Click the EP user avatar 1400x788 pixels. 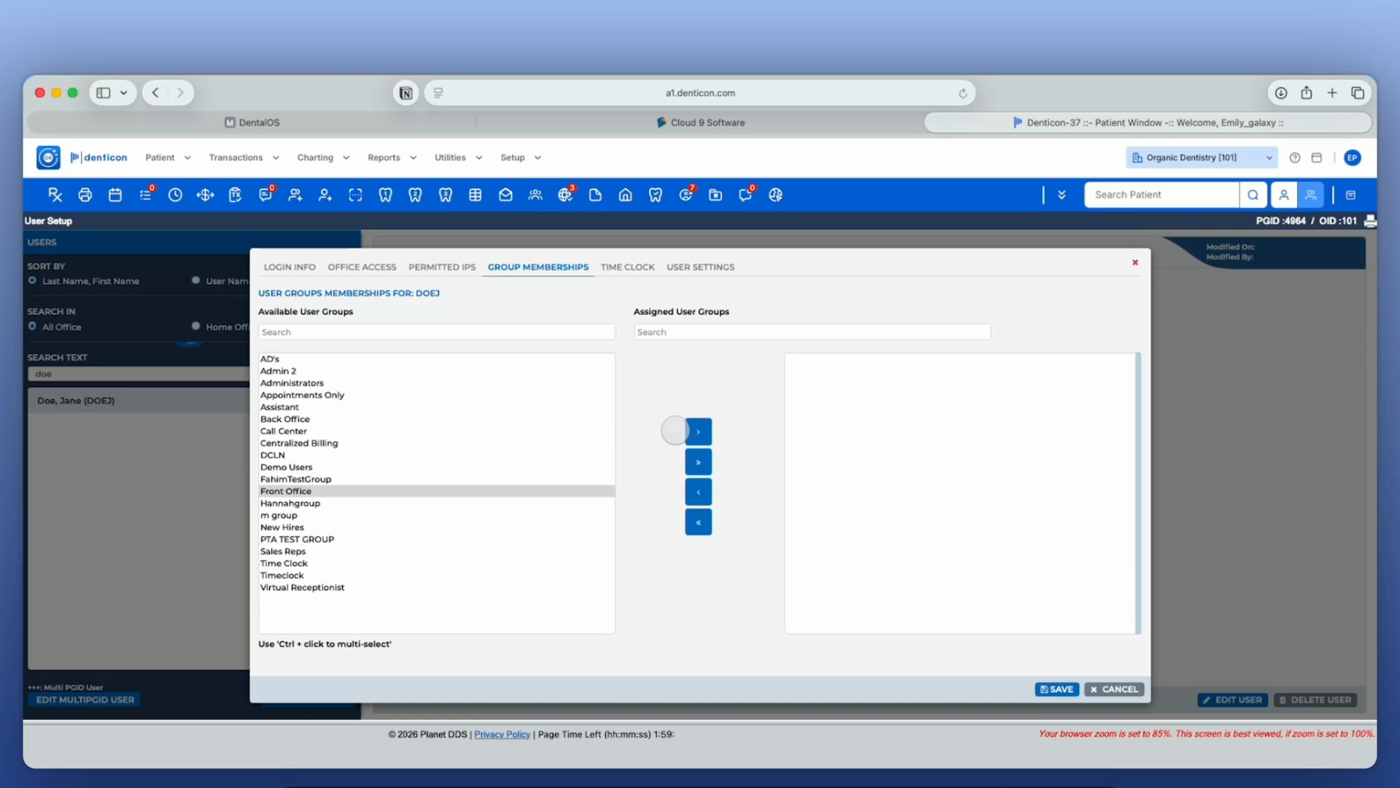tap(1352, 158)
